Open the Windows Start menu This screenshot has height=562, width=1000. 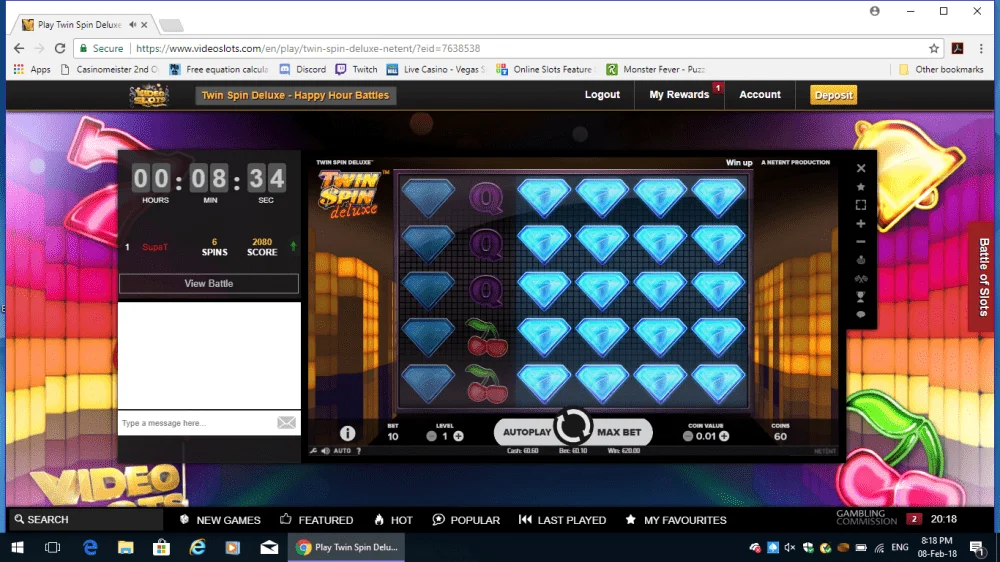pos(17,547)
